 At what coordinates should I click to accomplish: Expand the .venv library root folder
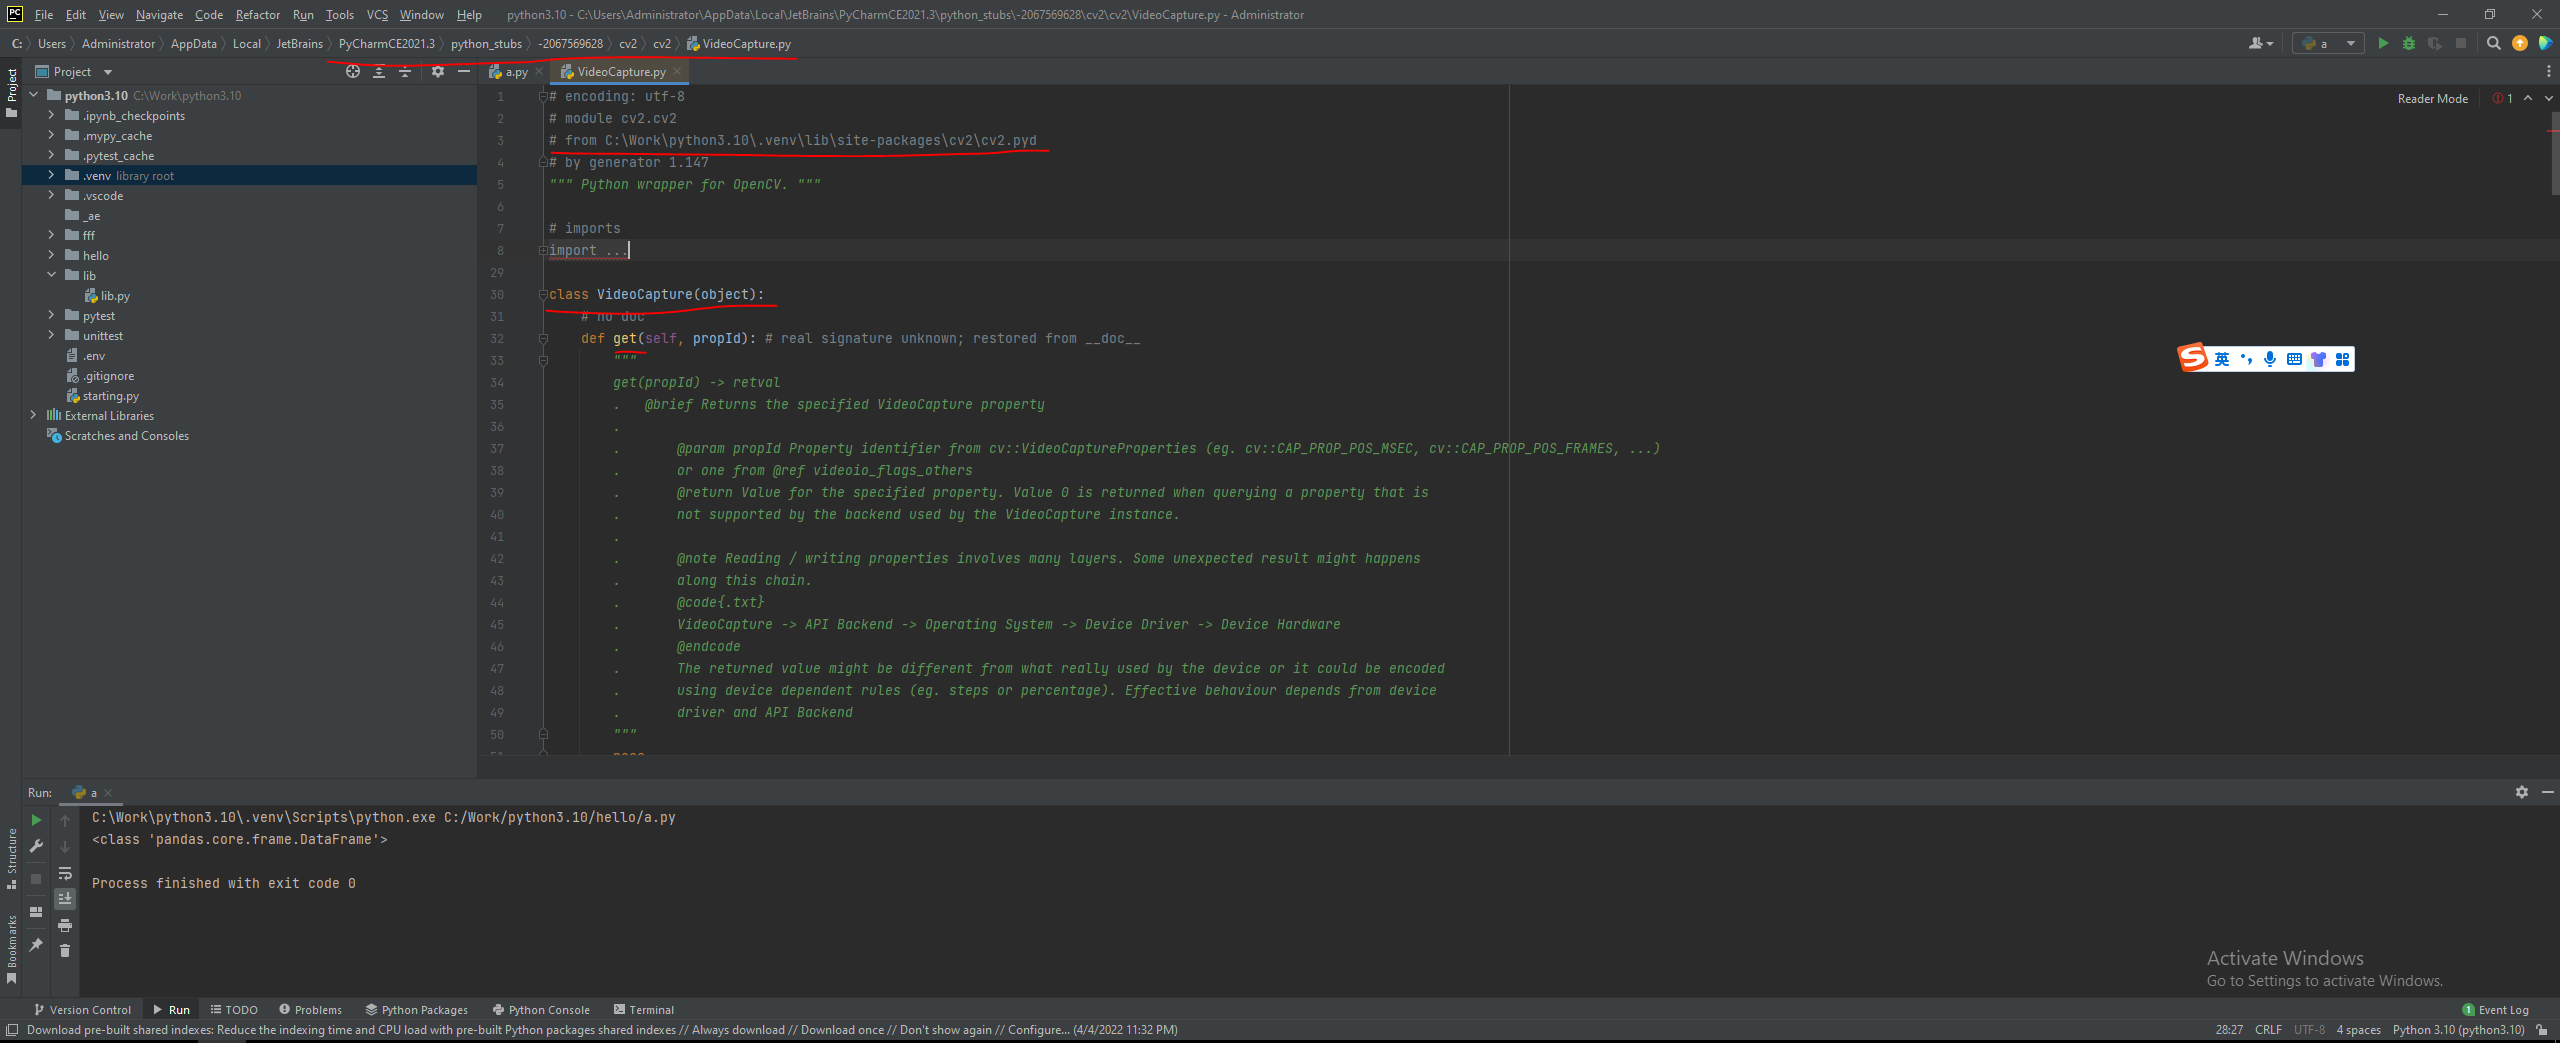pyautogui.click(x=51, y=175)
